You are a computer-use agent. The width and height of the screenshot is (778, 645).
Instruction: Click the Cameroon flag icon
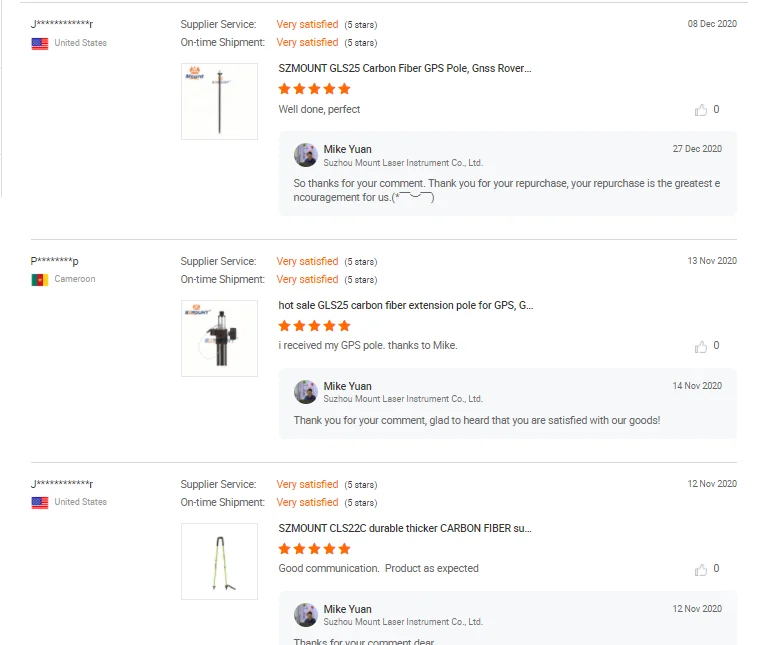tap(40, 279)
